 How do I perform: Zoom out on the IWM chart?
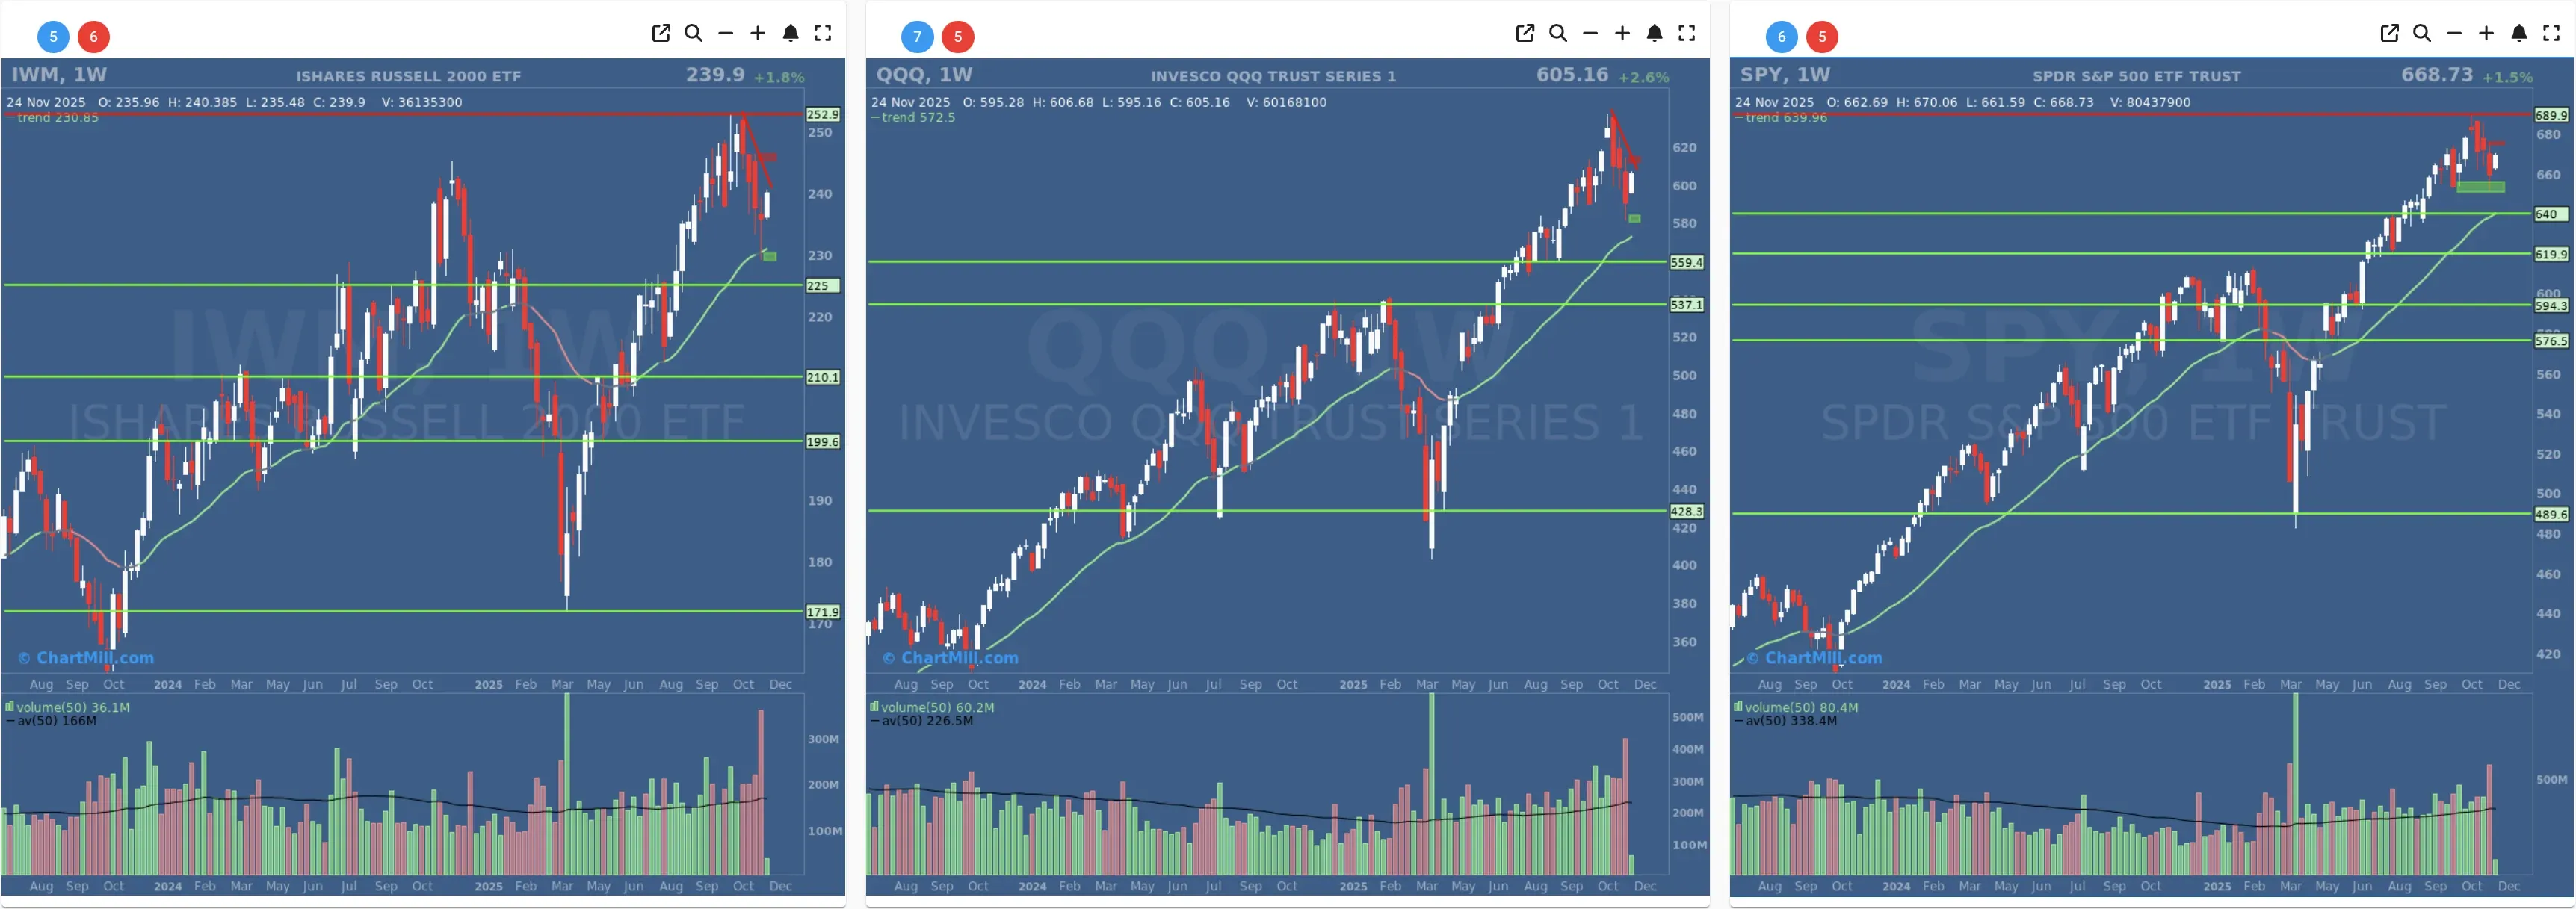point(727,33)
